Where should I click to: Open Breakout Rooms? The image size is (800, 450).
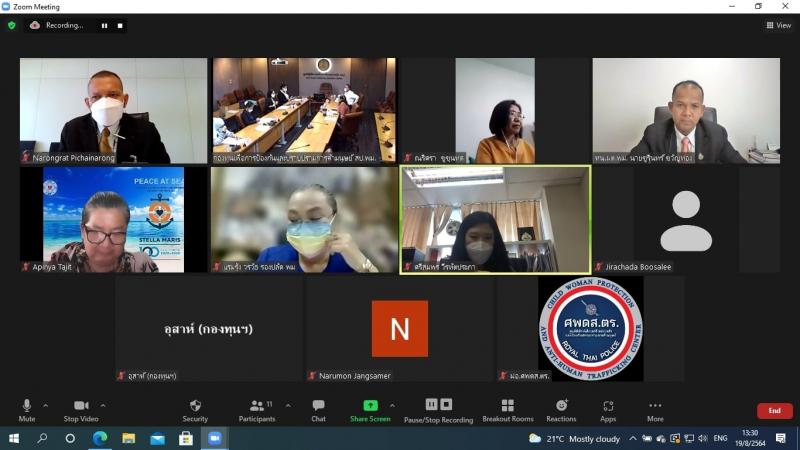[508, 411]
